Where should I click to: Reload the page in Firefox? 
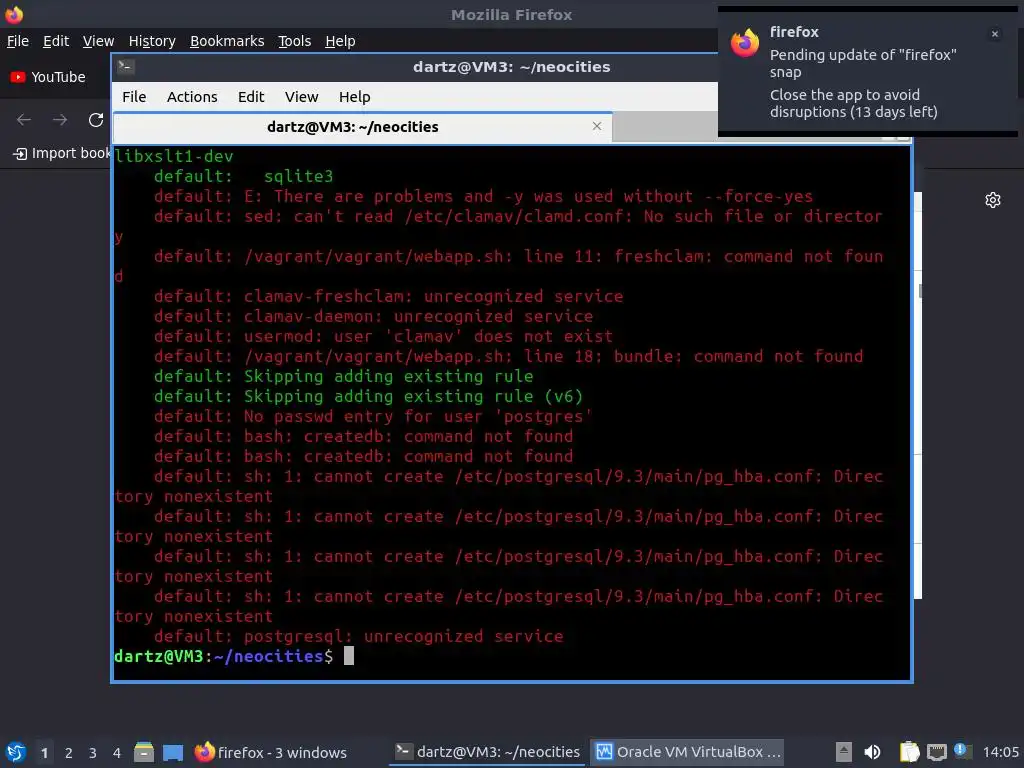click(96, 120)
